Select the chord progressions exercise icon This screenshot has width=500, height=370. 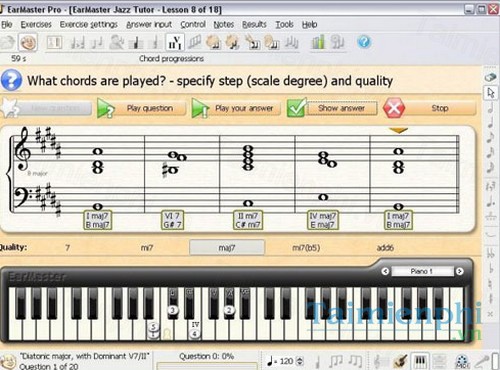175,42
